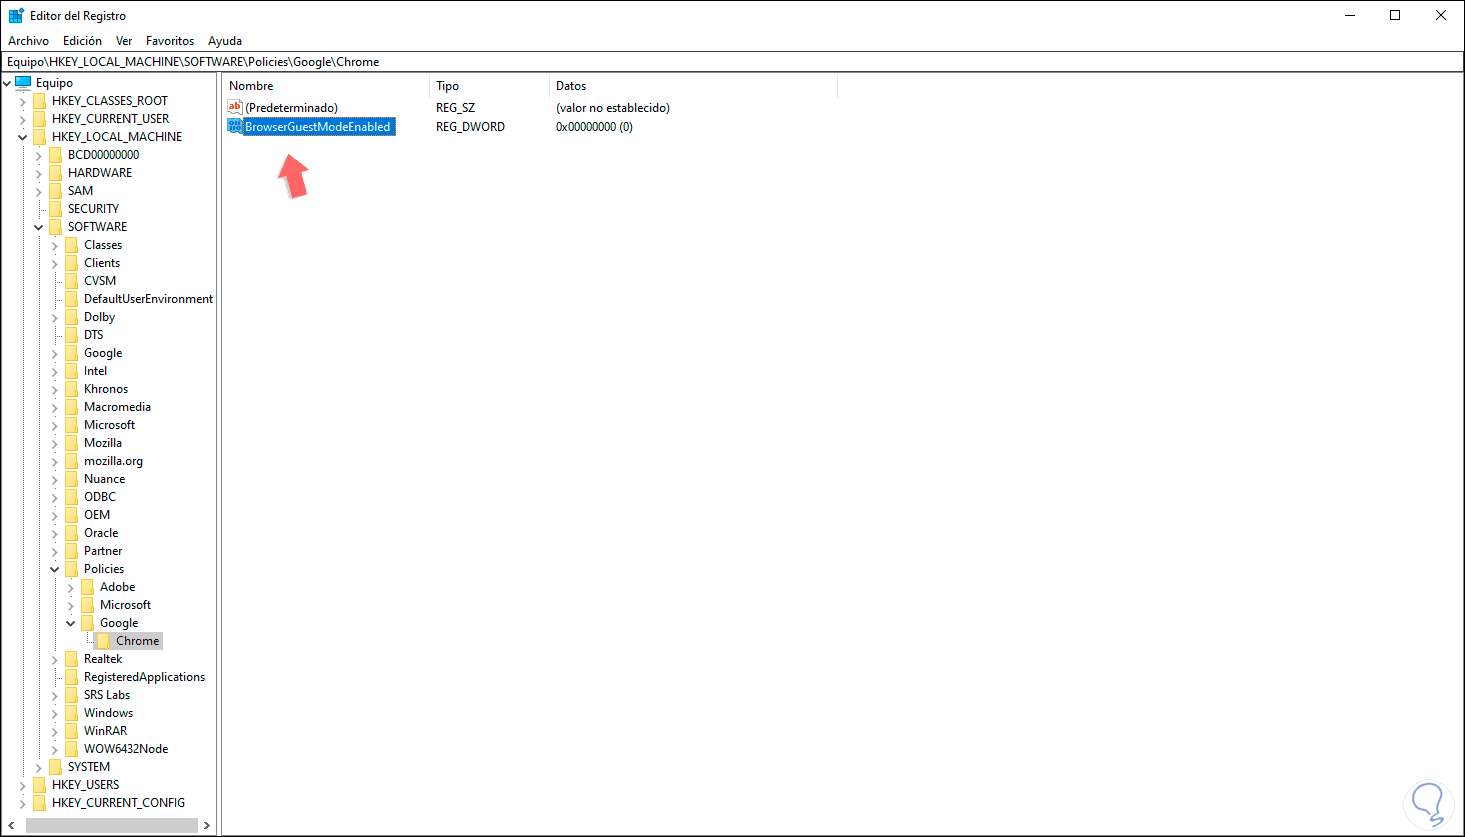
Task: Expand the HKEY_CLASSES_ROOT key
Action: (23, 101)
